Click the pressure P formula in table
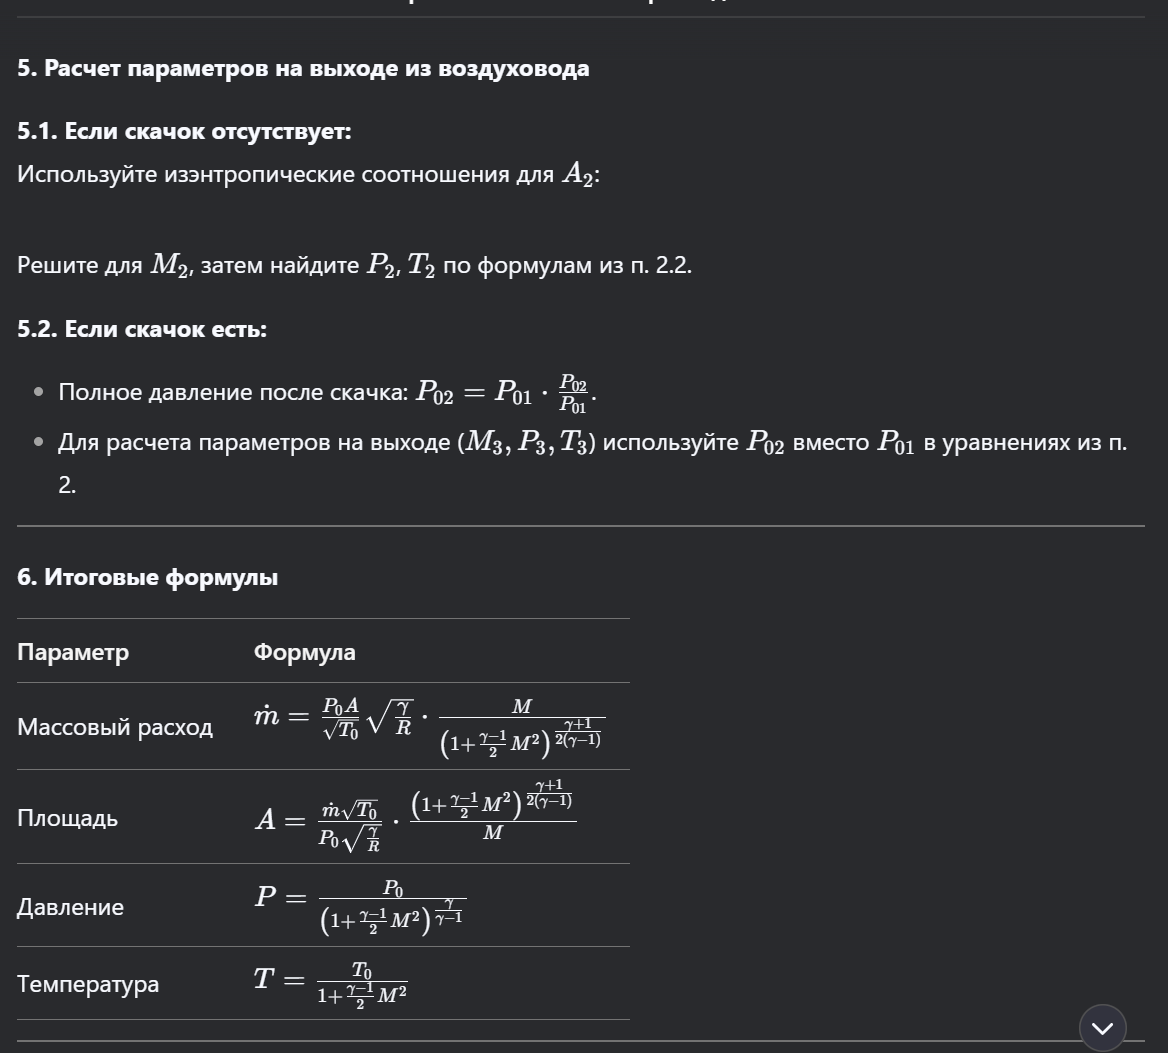 [x=360, y=906]
